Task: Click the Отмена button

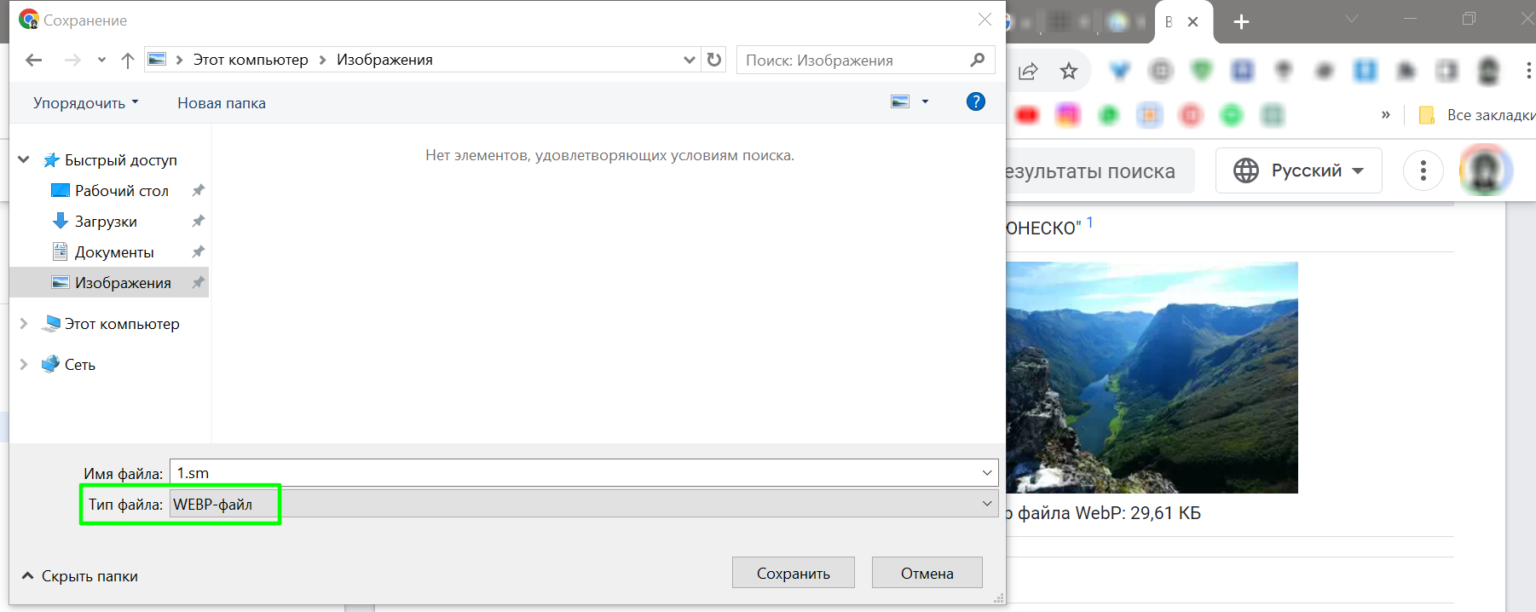Action: (x=927, y=573)
